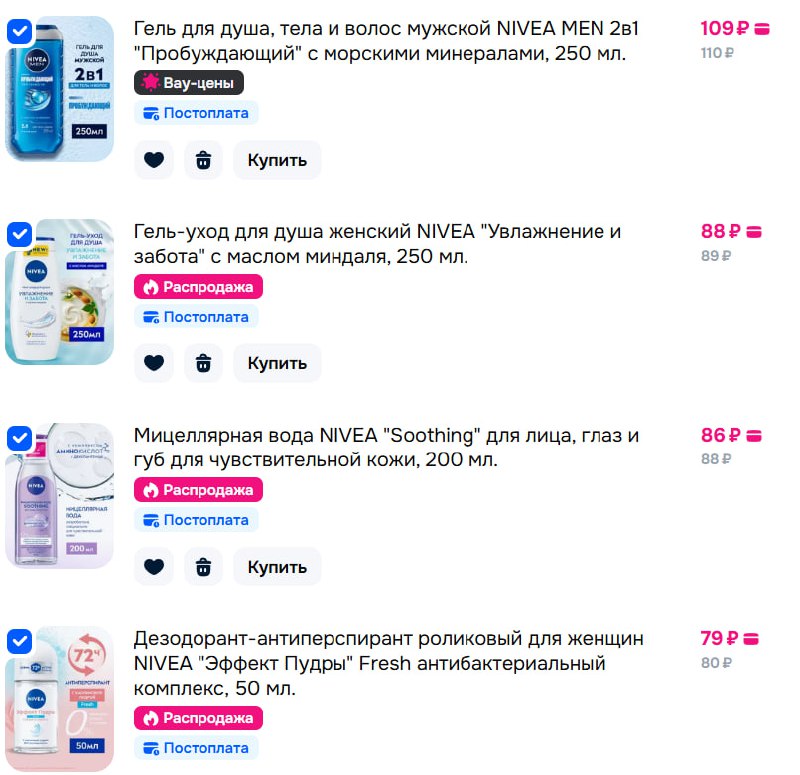Trash the Soothing micellar water item
This screenshot has width=800, height=775.
[x=203, y=567]
